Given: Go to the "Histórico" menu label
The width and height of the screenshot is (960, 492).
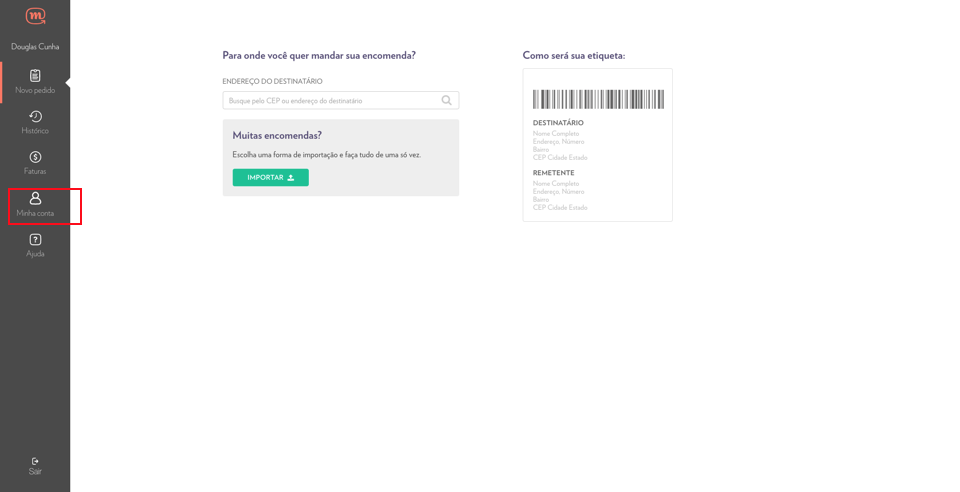Looking at the screenshot, I should point(35,131).
